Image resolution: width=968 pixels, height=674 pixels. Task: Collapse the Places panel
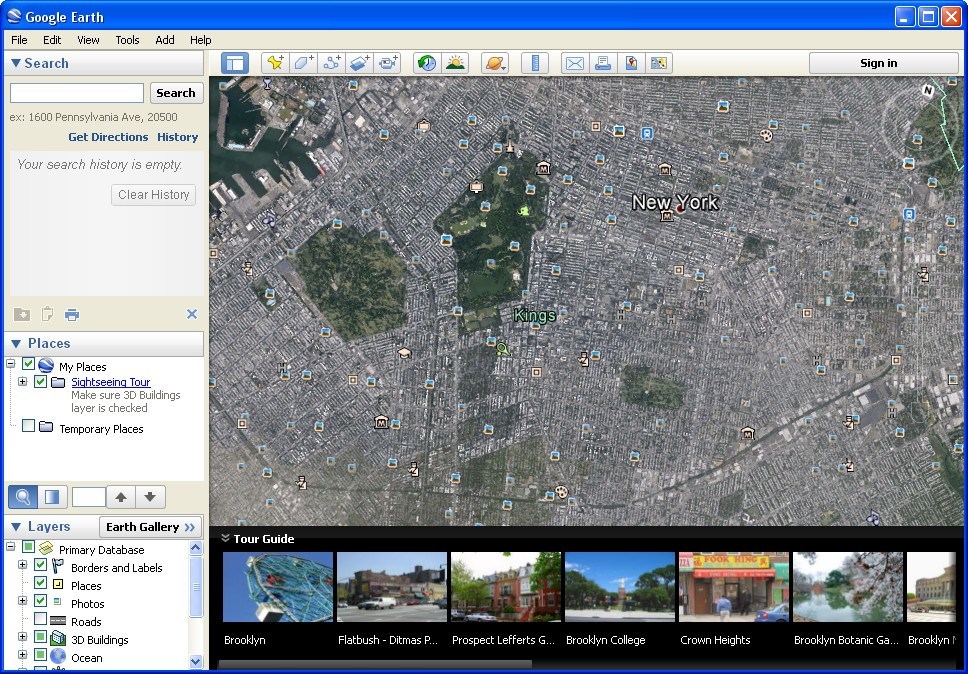point(14,343)
